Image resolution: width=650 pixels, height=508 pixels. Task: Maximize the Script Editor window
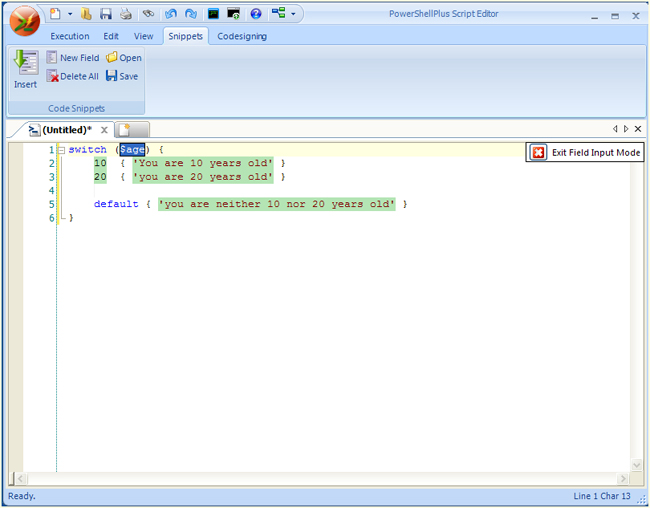615,16
